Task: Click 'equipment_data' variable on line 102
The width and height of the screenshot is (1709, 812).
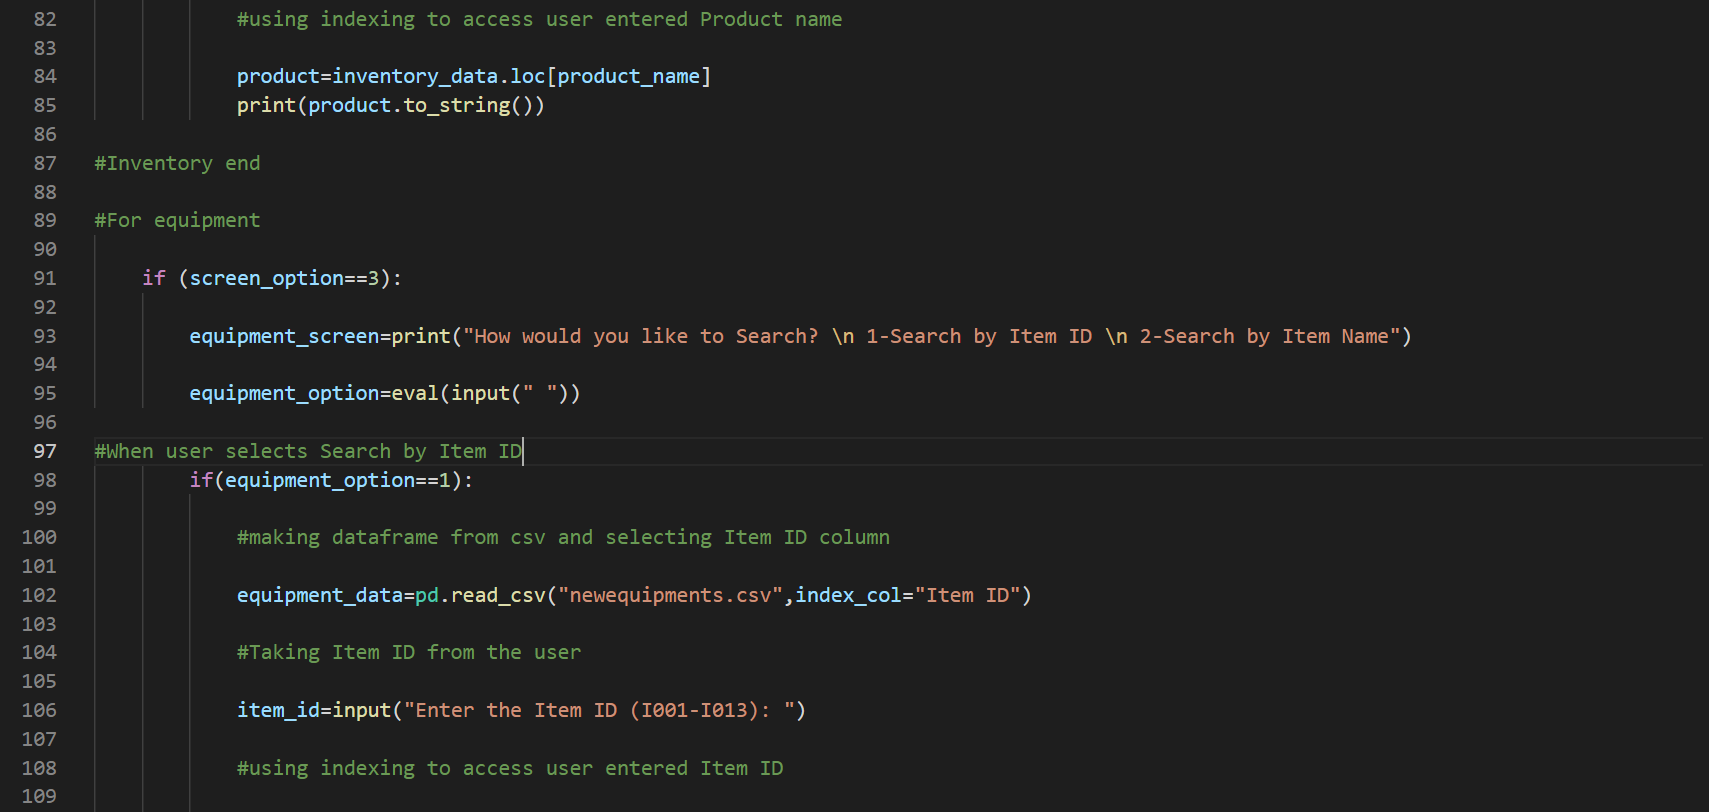Action: 319,595
